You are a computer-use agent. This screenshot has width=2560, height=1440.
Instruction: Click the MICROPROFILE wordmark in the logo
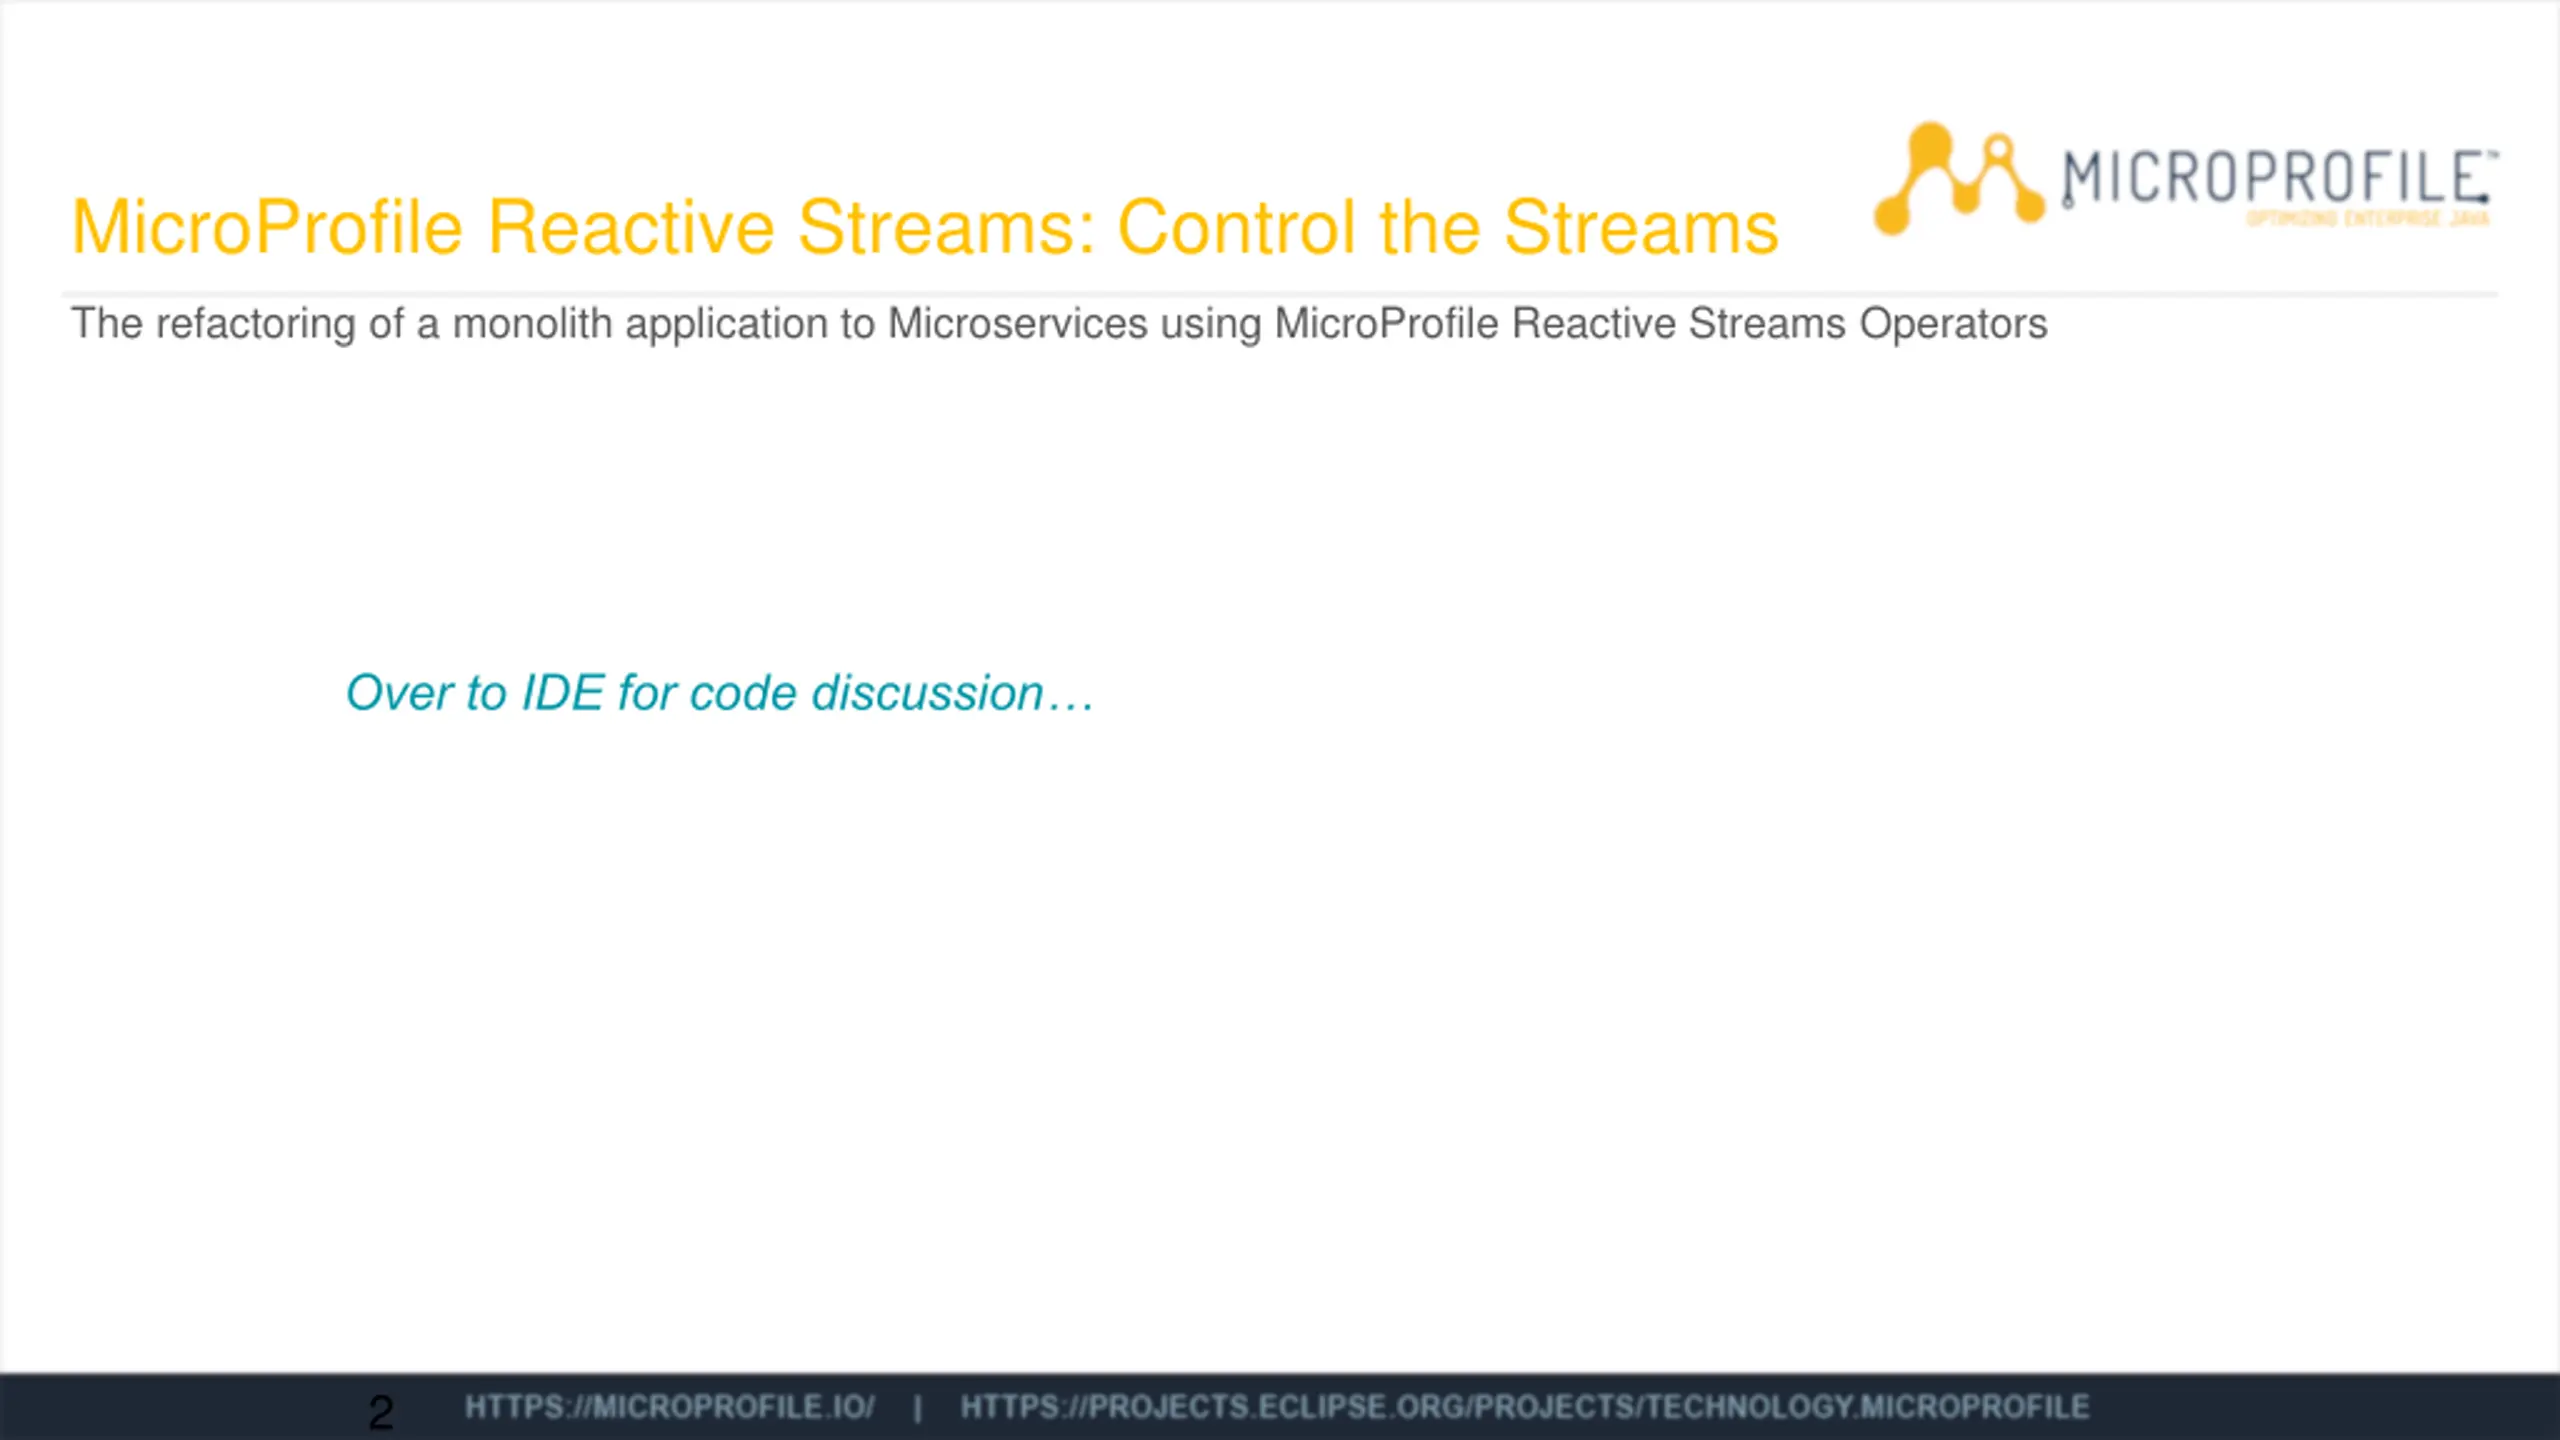pos(2274,178)
